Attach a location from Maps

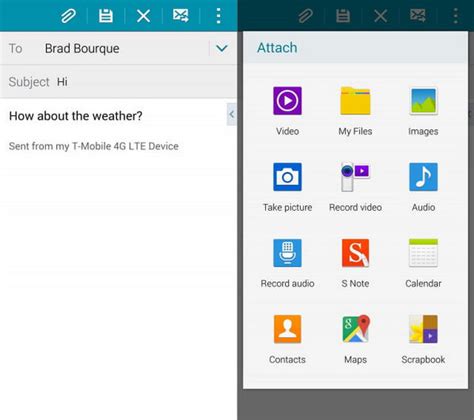pos(355,339)
